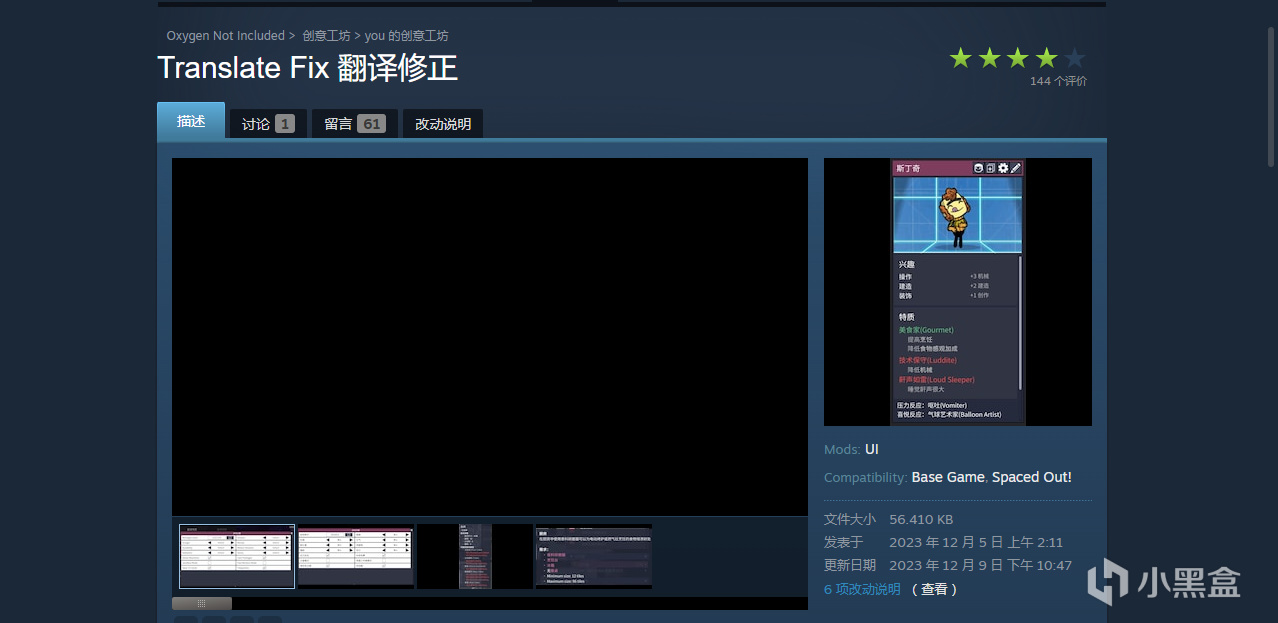Select the second screenshot thumbnail
This screenshot has width=1278, height=623.
point(355,556)
